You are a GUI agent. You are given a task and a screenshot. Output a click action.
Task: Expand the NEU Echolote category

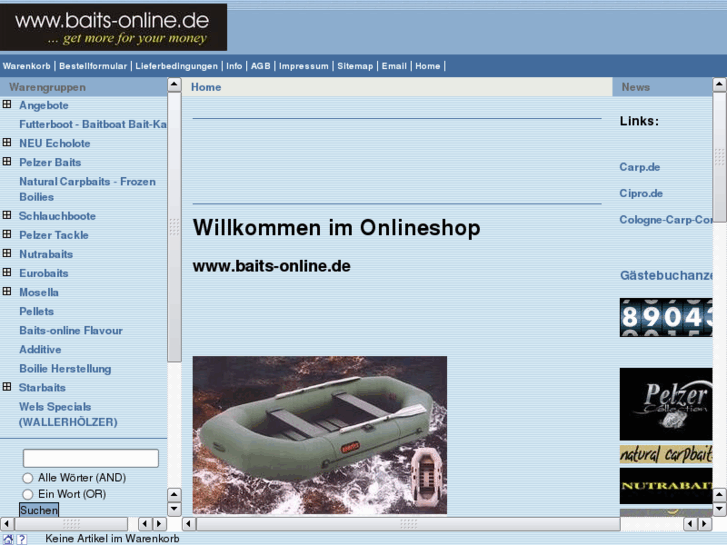pos(7,142)
